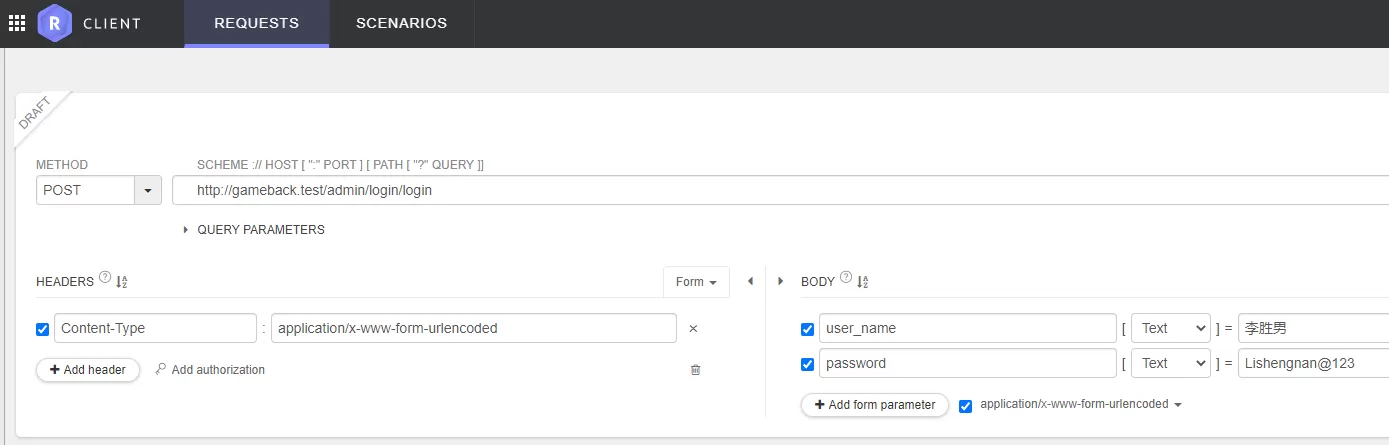Open the POST method dropdown
This screenshot has height=445, width=1389.
[x=148, y=190]
